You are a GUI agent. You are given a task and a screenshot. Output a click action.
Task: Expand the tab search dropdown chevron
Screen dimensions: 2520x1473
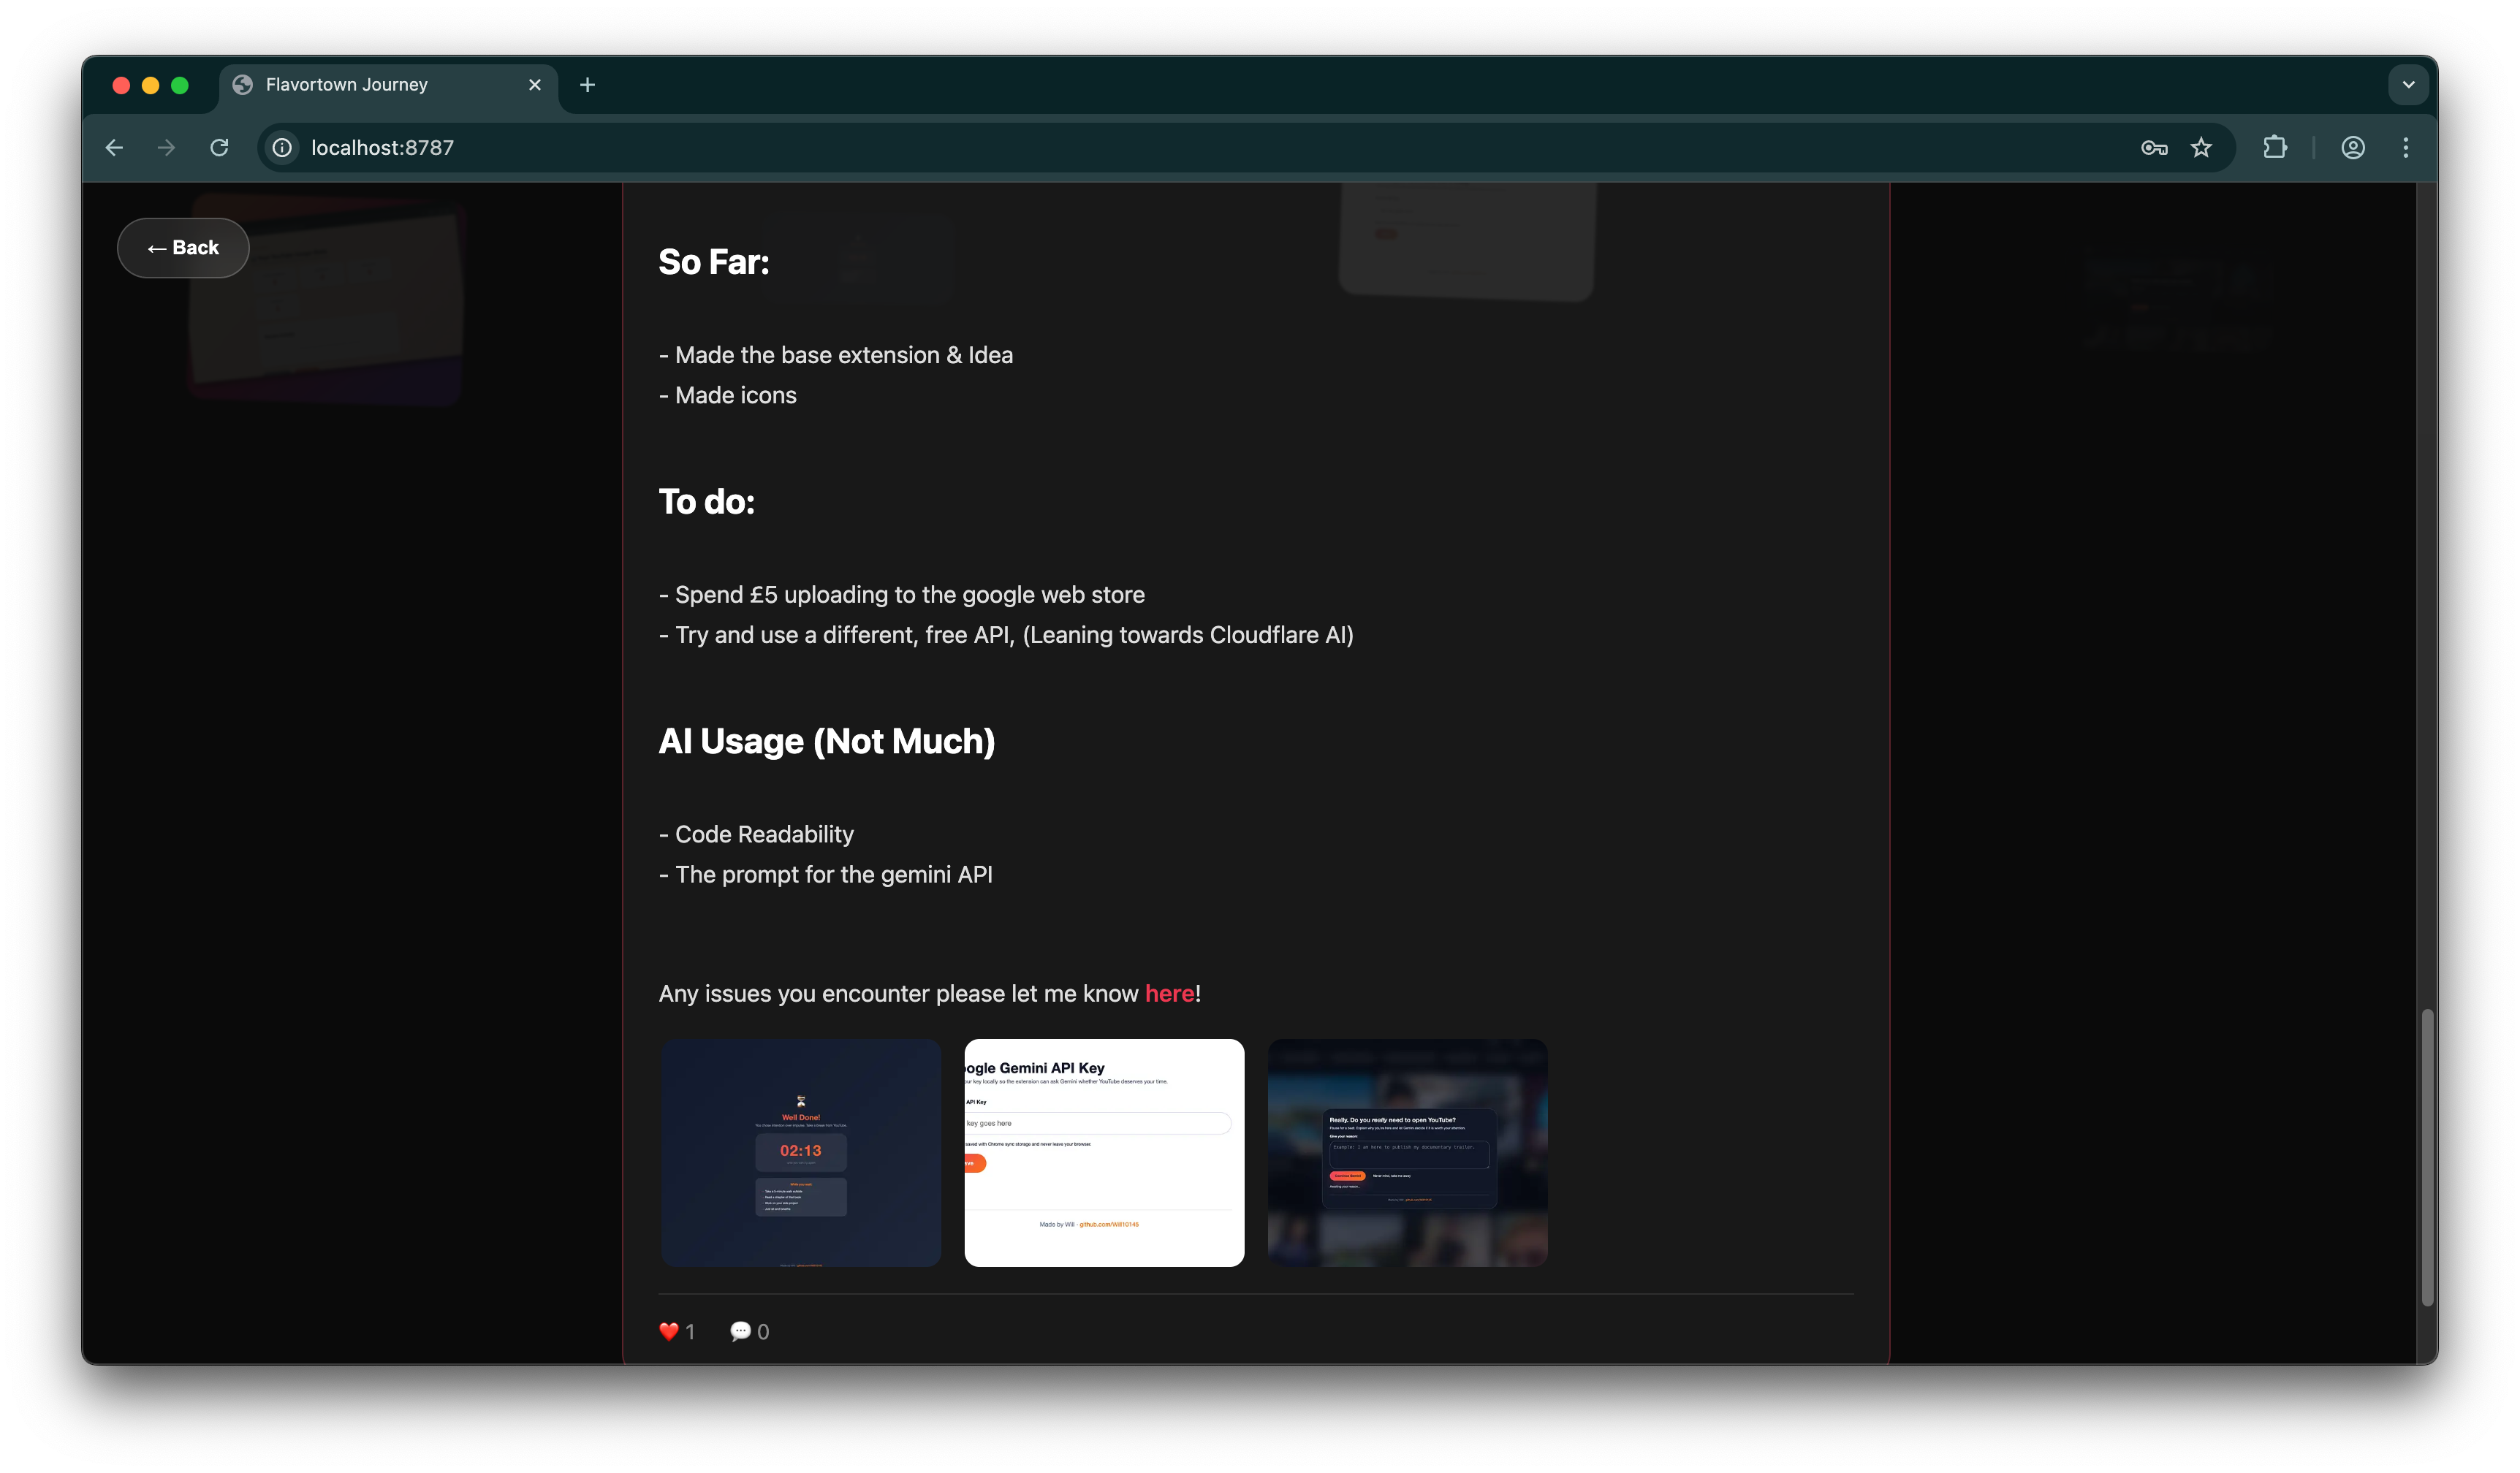tap(2408, 85)
